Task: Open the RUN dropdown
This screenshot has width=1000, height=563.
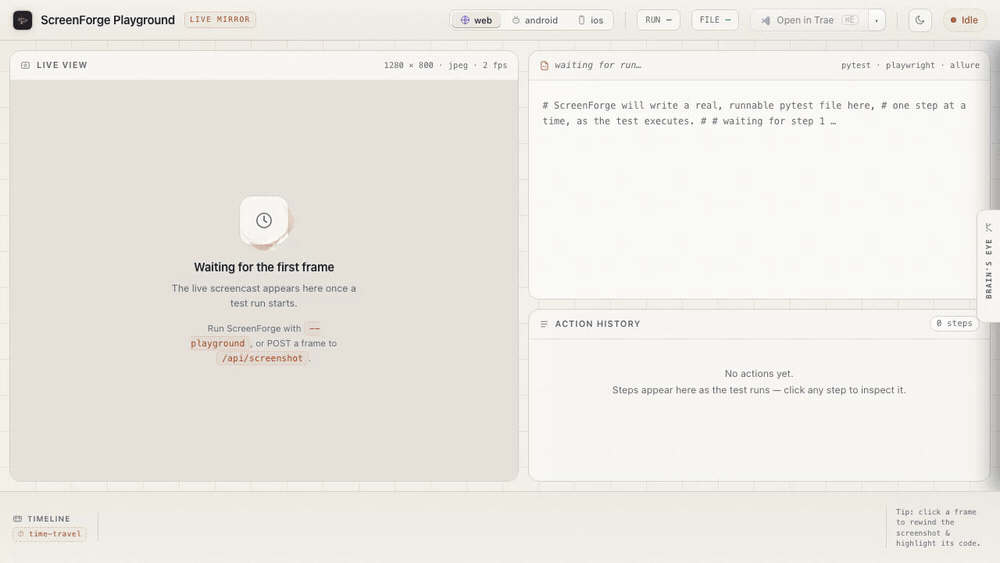Action: pos(658,20)
